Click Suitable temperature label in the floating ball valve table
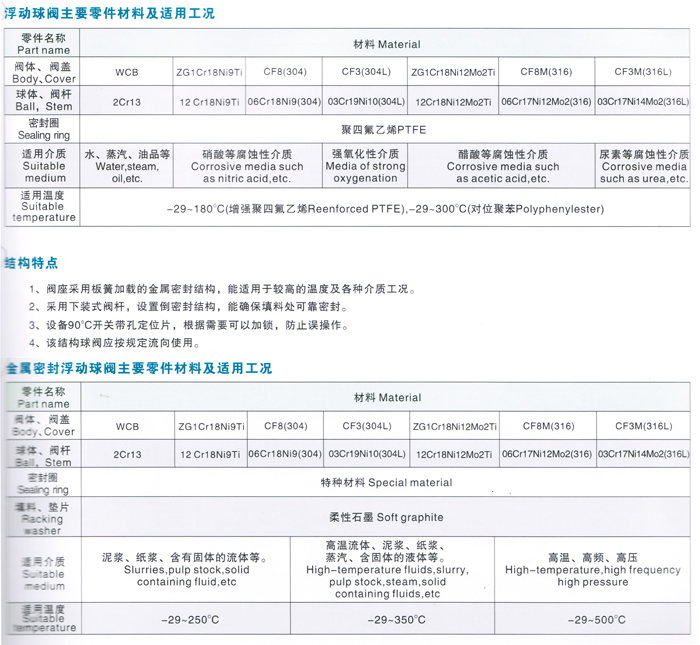 point(44,206)
